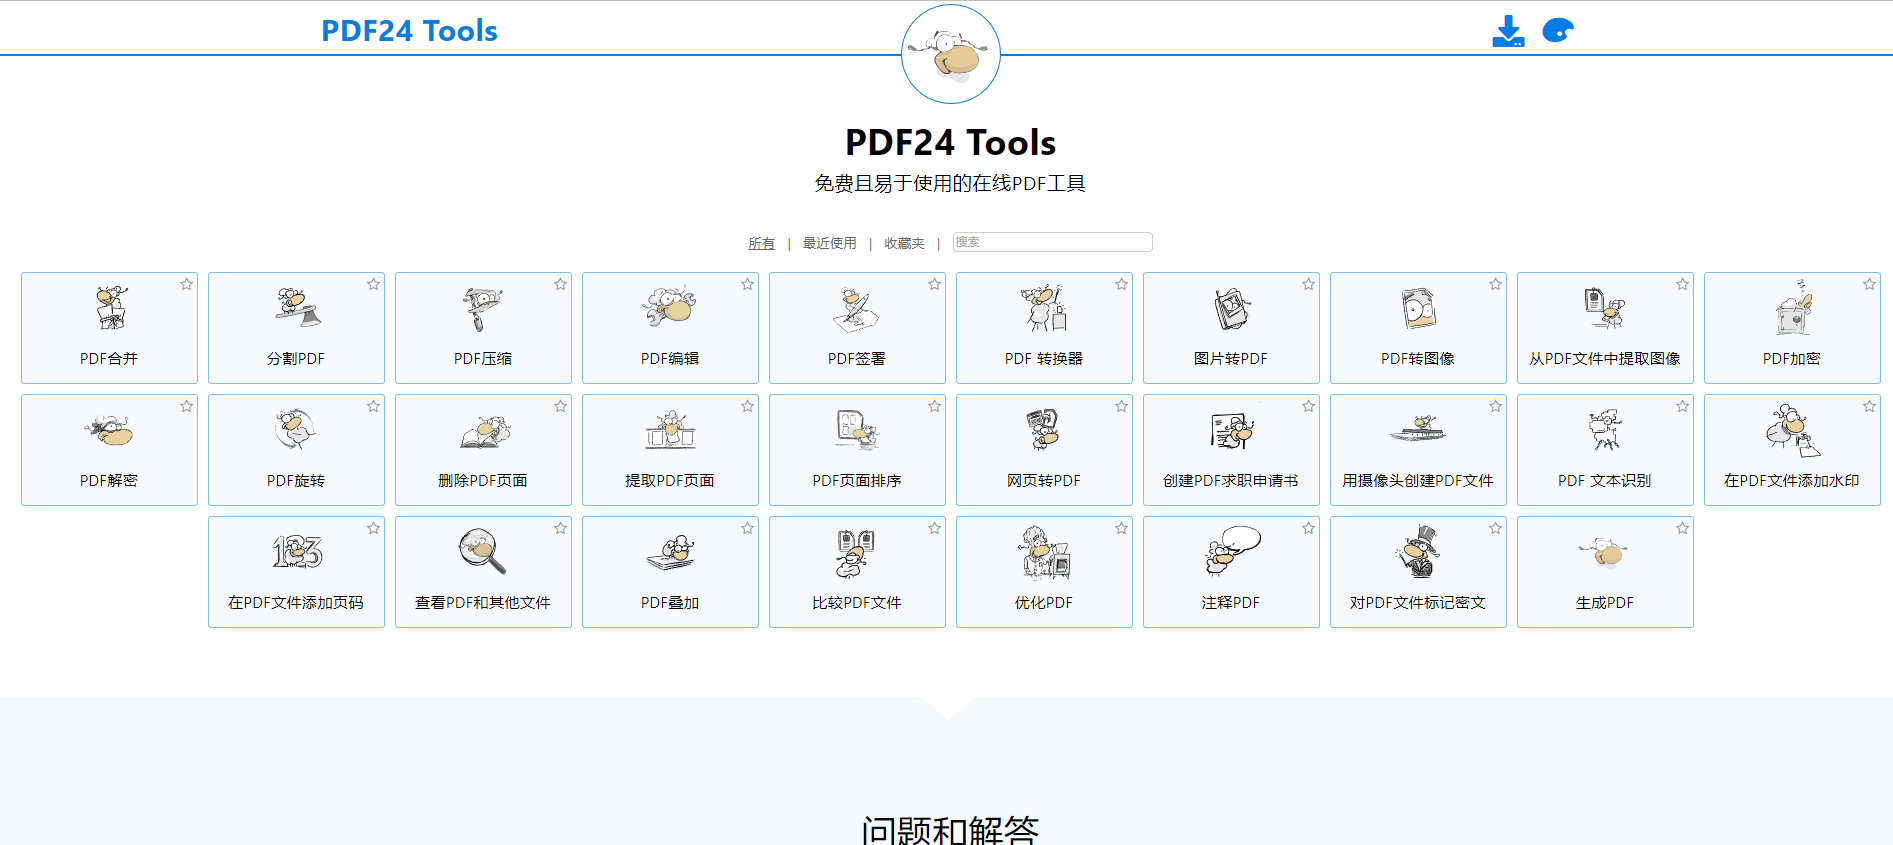Image resolution: width=1893 pixels, height=845 pixels.
Task: Favorite PDF签署 with its star
Action: pyautogui.click(x=934, y=284)
